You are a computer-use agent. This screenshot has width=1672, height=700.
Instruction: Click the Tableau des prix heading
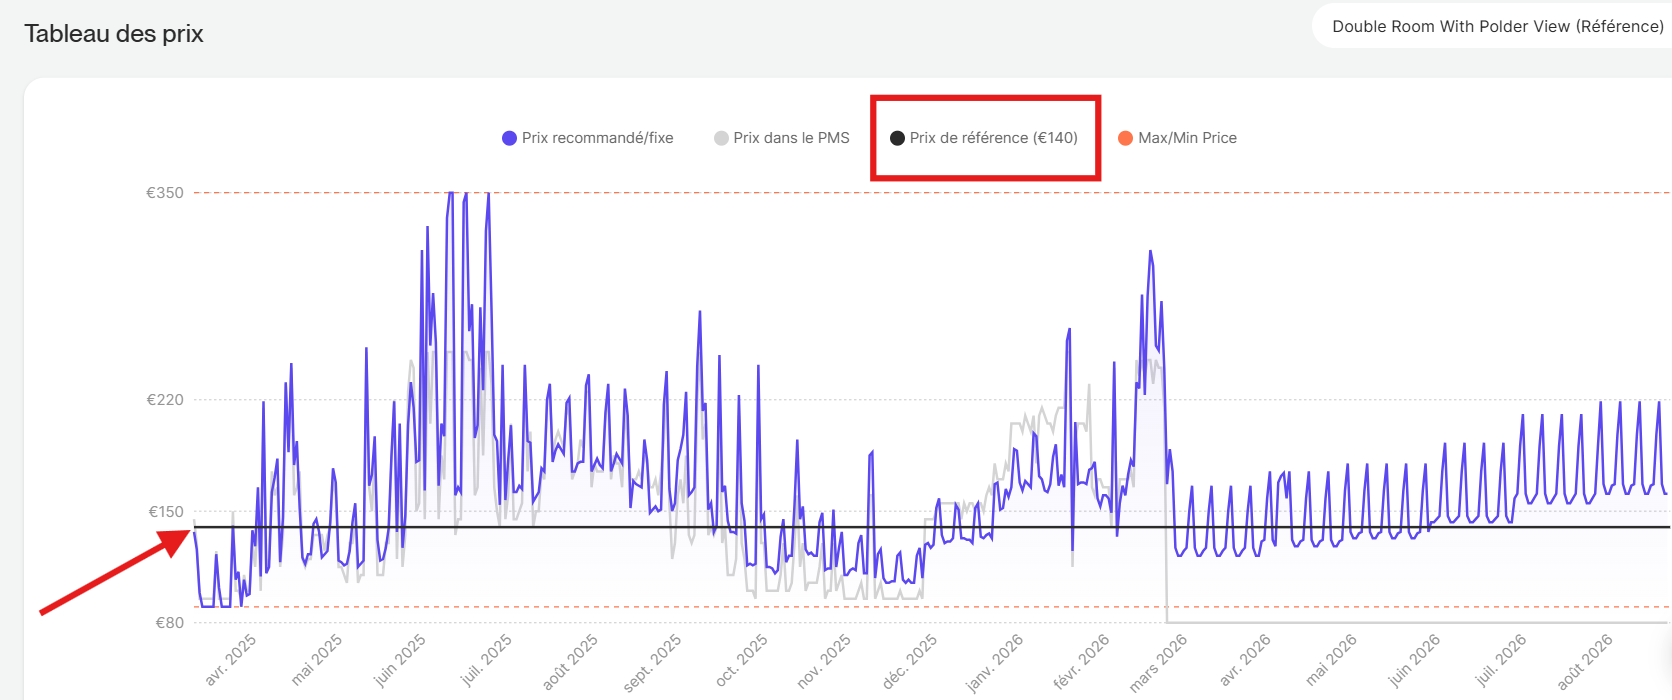[x=114, y=34]
